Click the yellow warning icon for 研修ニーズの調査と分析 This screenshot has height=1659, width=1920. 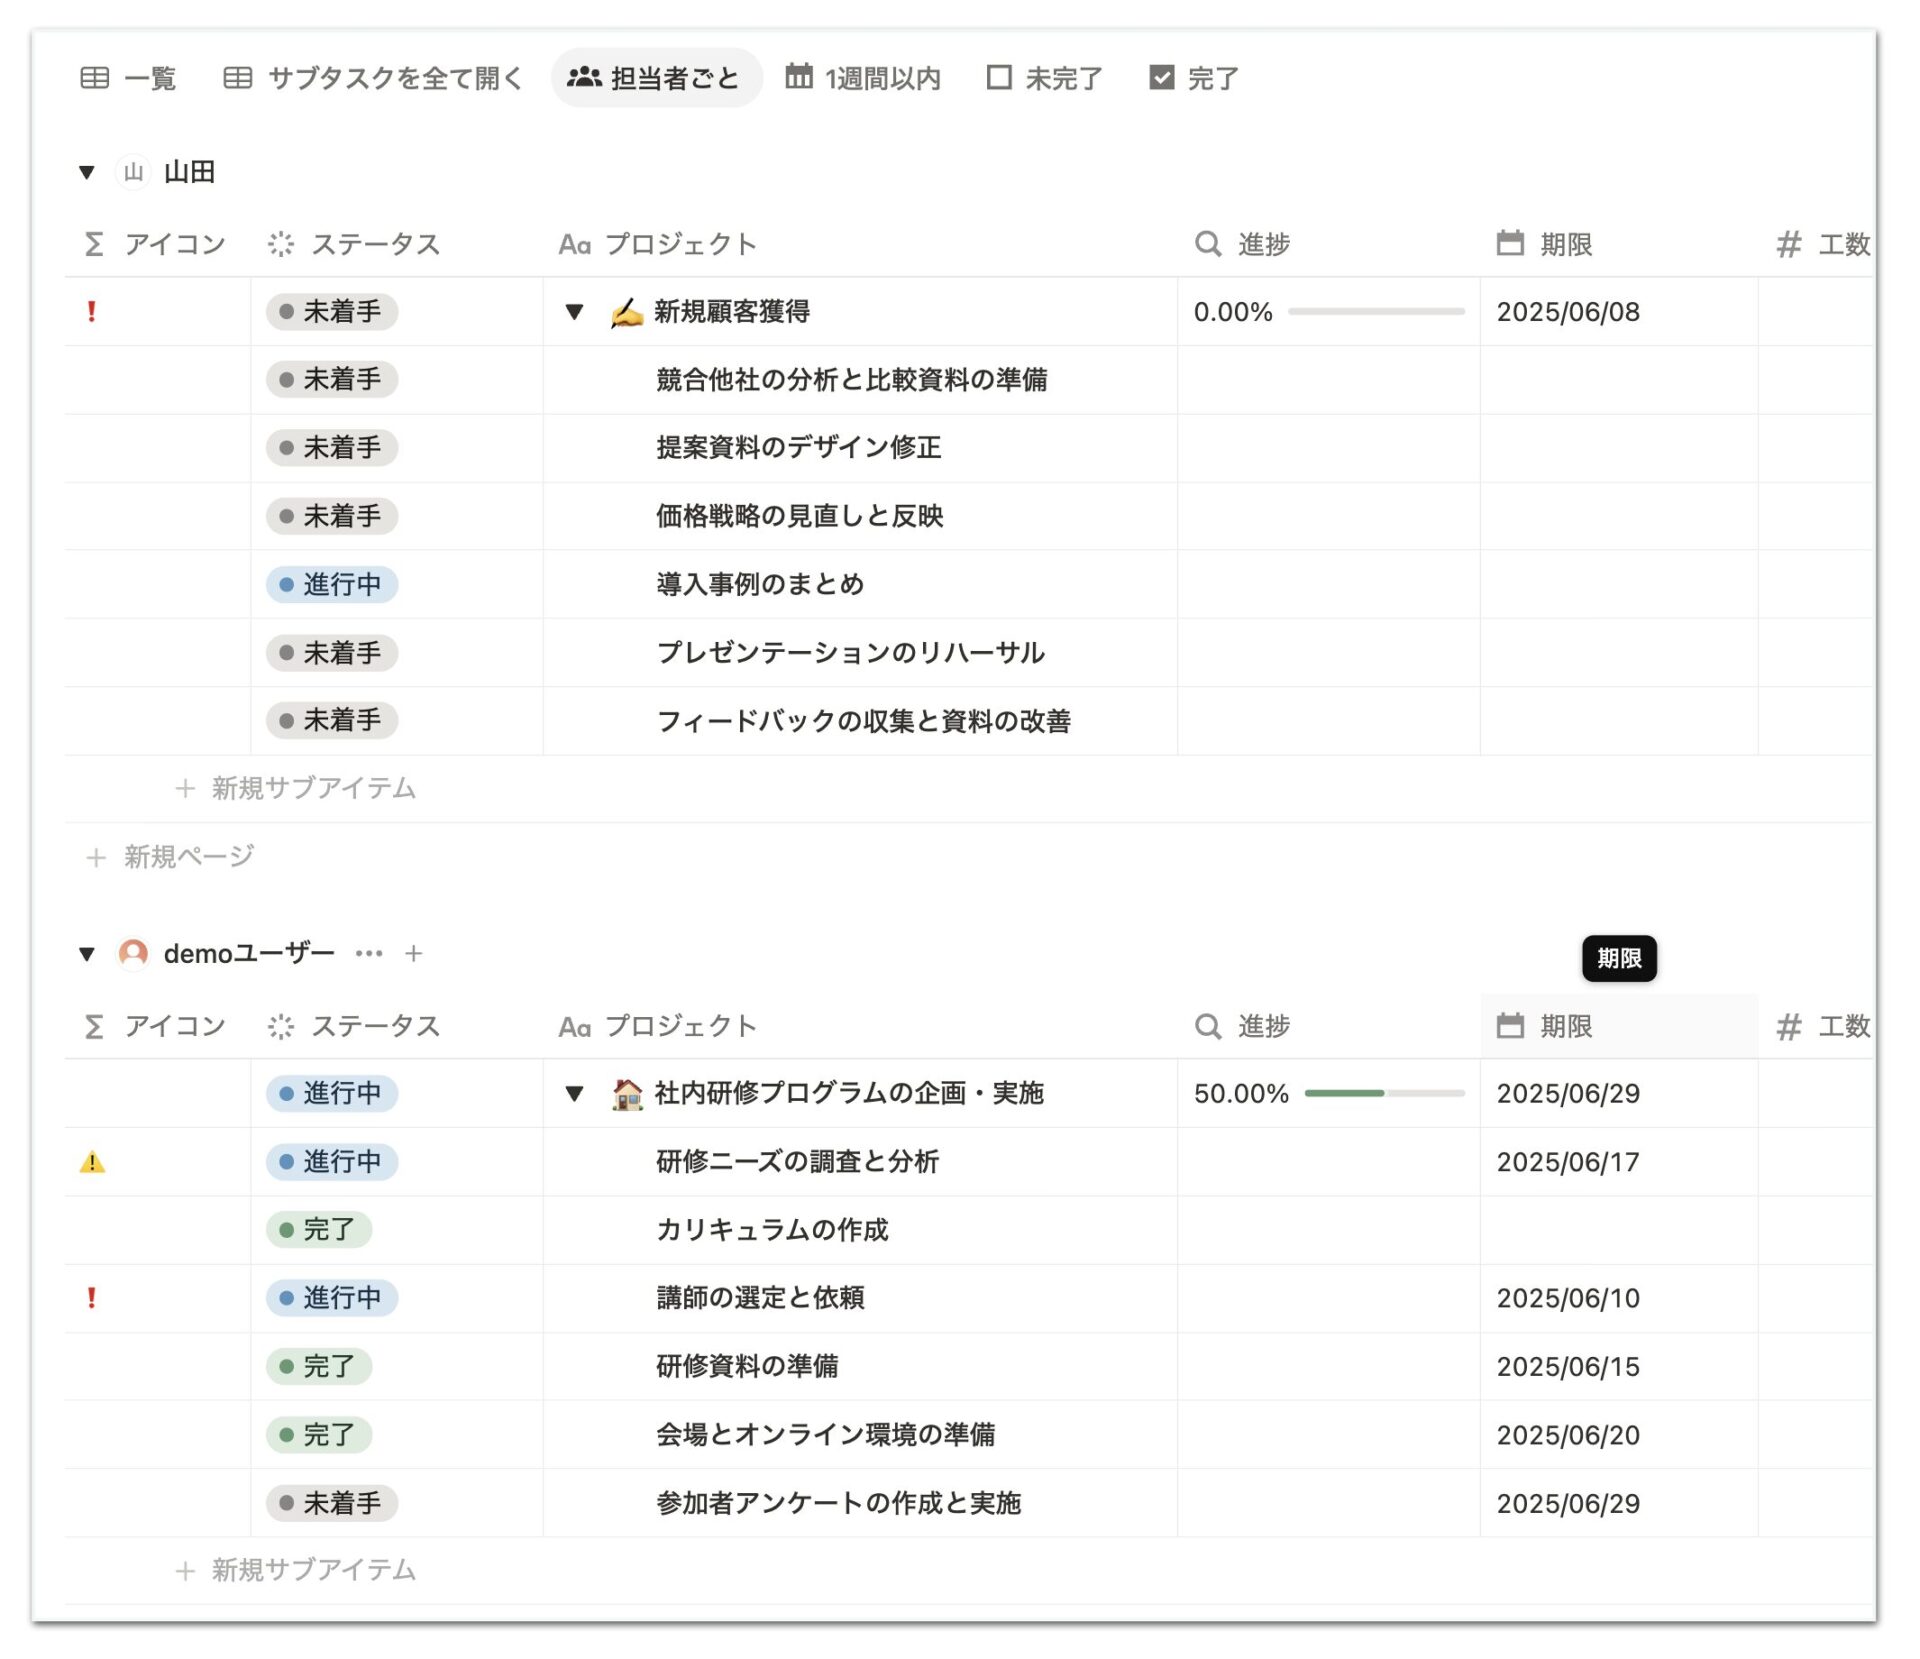click(x=92, y=1162)
